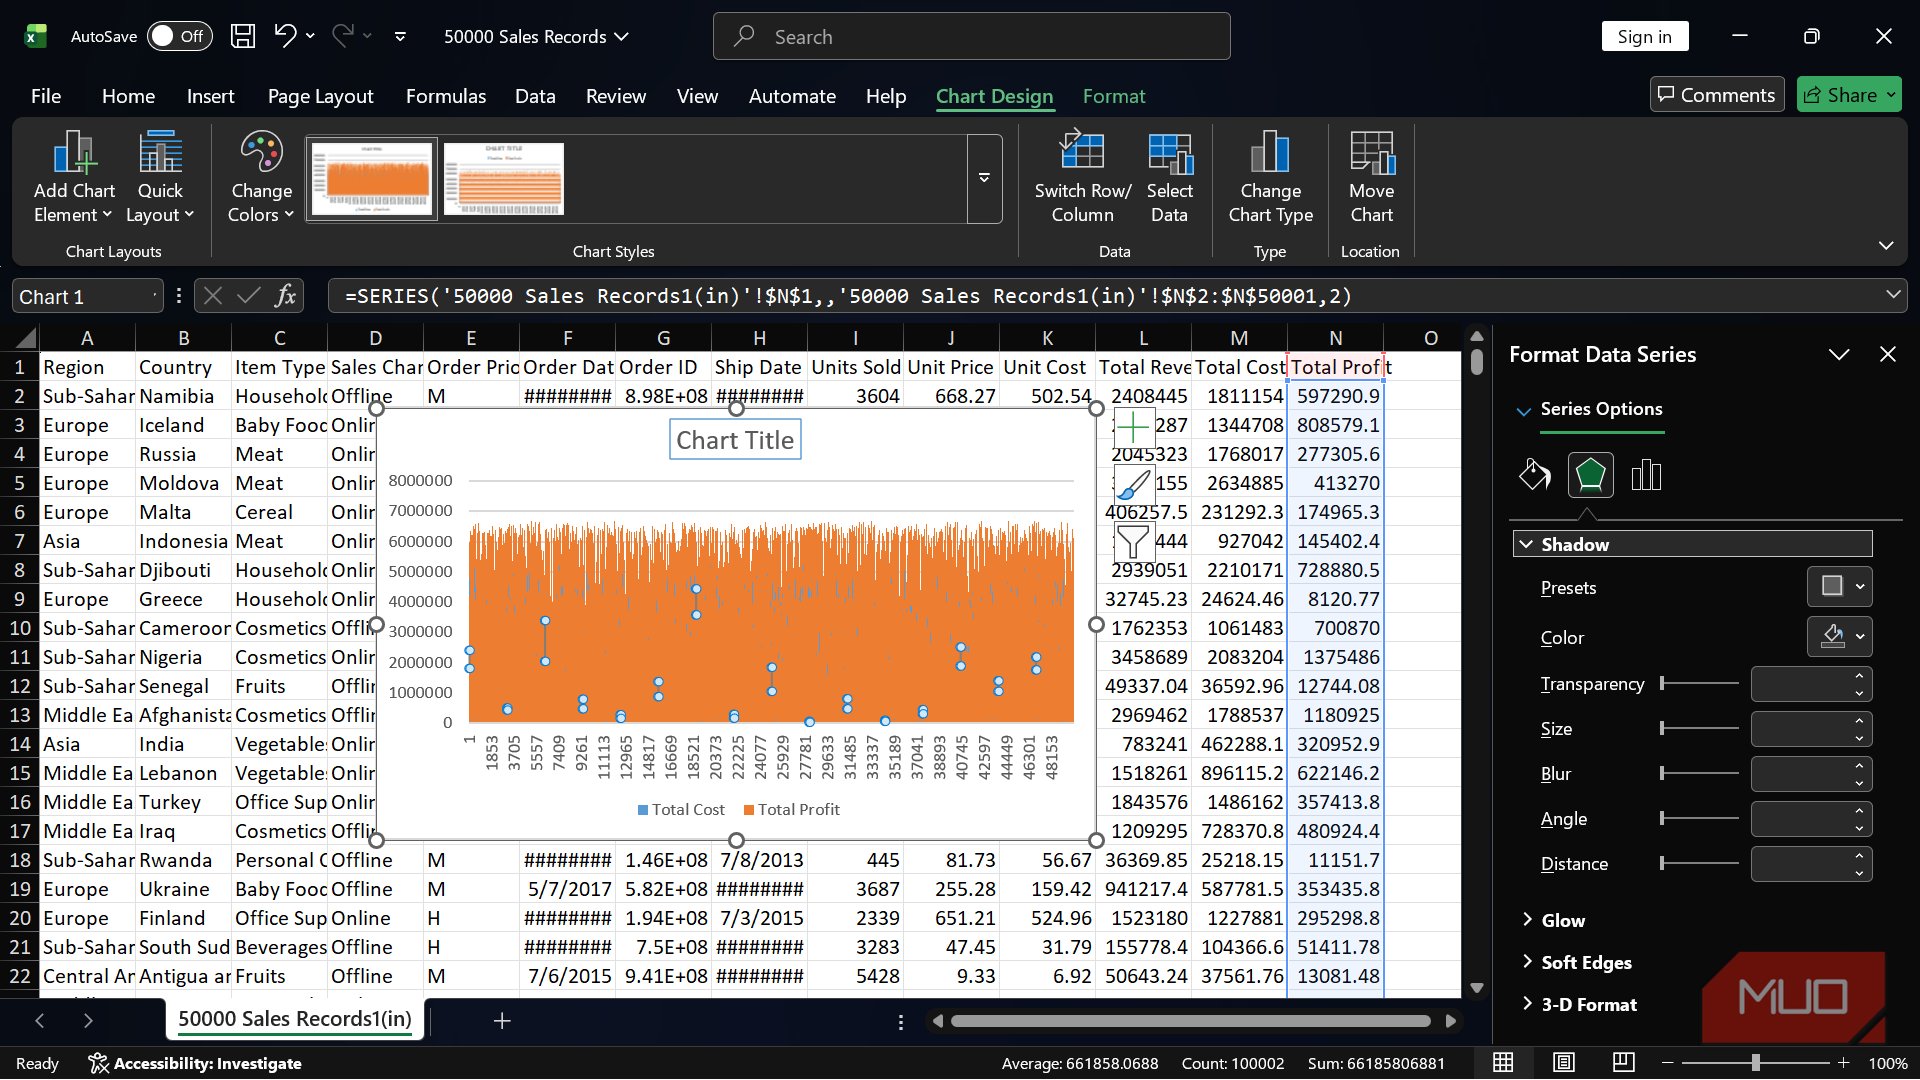The image size is (1920, 1080).
Task: Click the Transparency slider
Action: [1699, 683]
